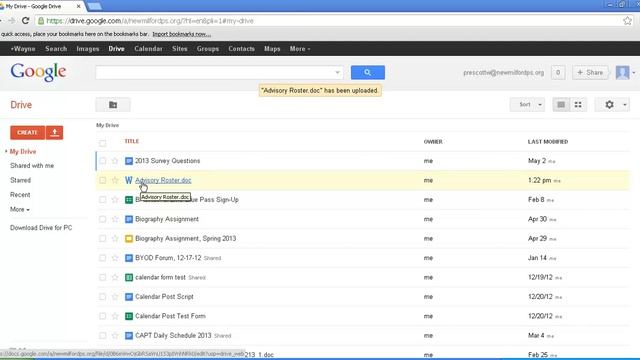
Task: Select the My Drive - Google Drive tab
Action: point(41,6)
